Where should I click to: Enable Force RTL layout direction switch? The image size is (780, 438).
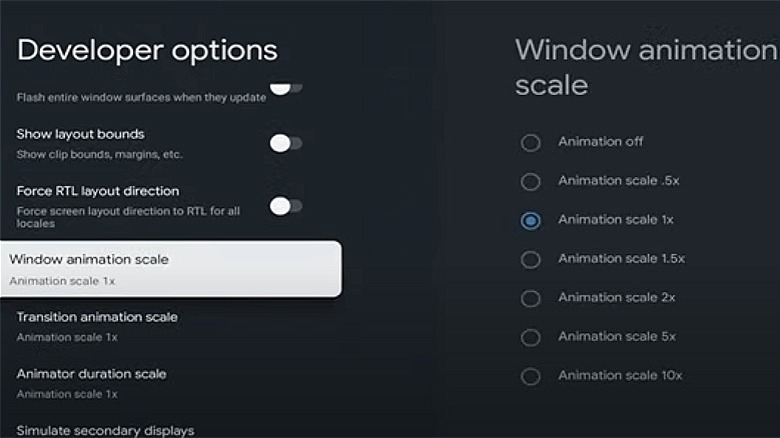tap(285, 206)
